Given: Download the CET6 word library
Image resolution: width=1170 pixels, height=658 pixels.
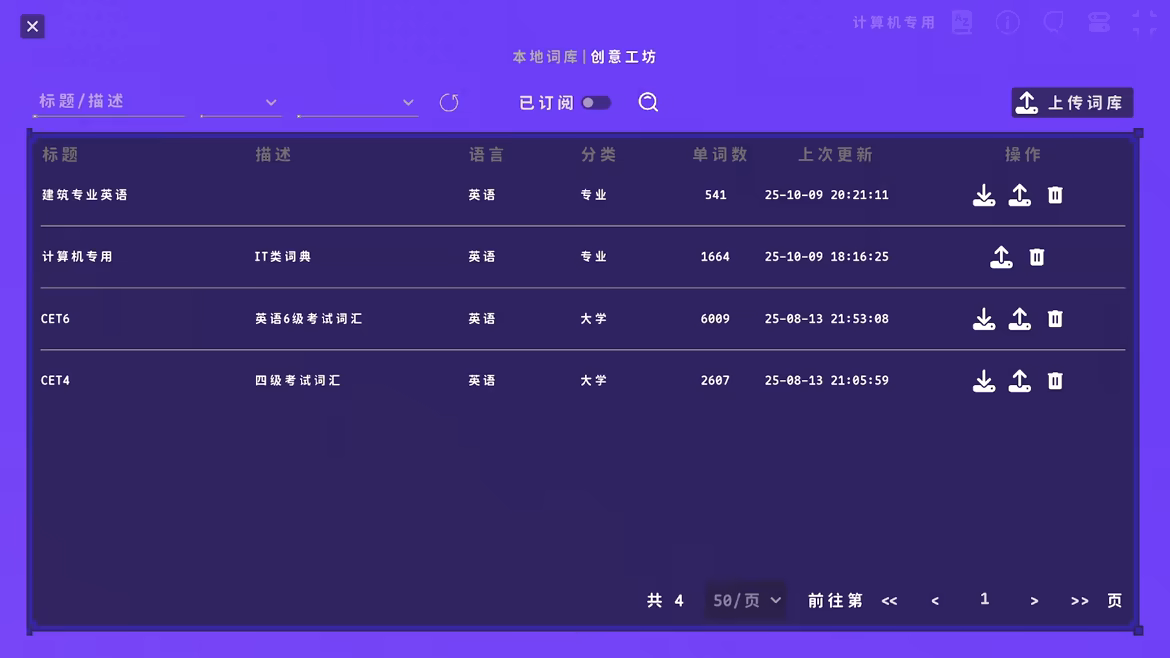Looking at the screenshot, I should tap(984, 318).
